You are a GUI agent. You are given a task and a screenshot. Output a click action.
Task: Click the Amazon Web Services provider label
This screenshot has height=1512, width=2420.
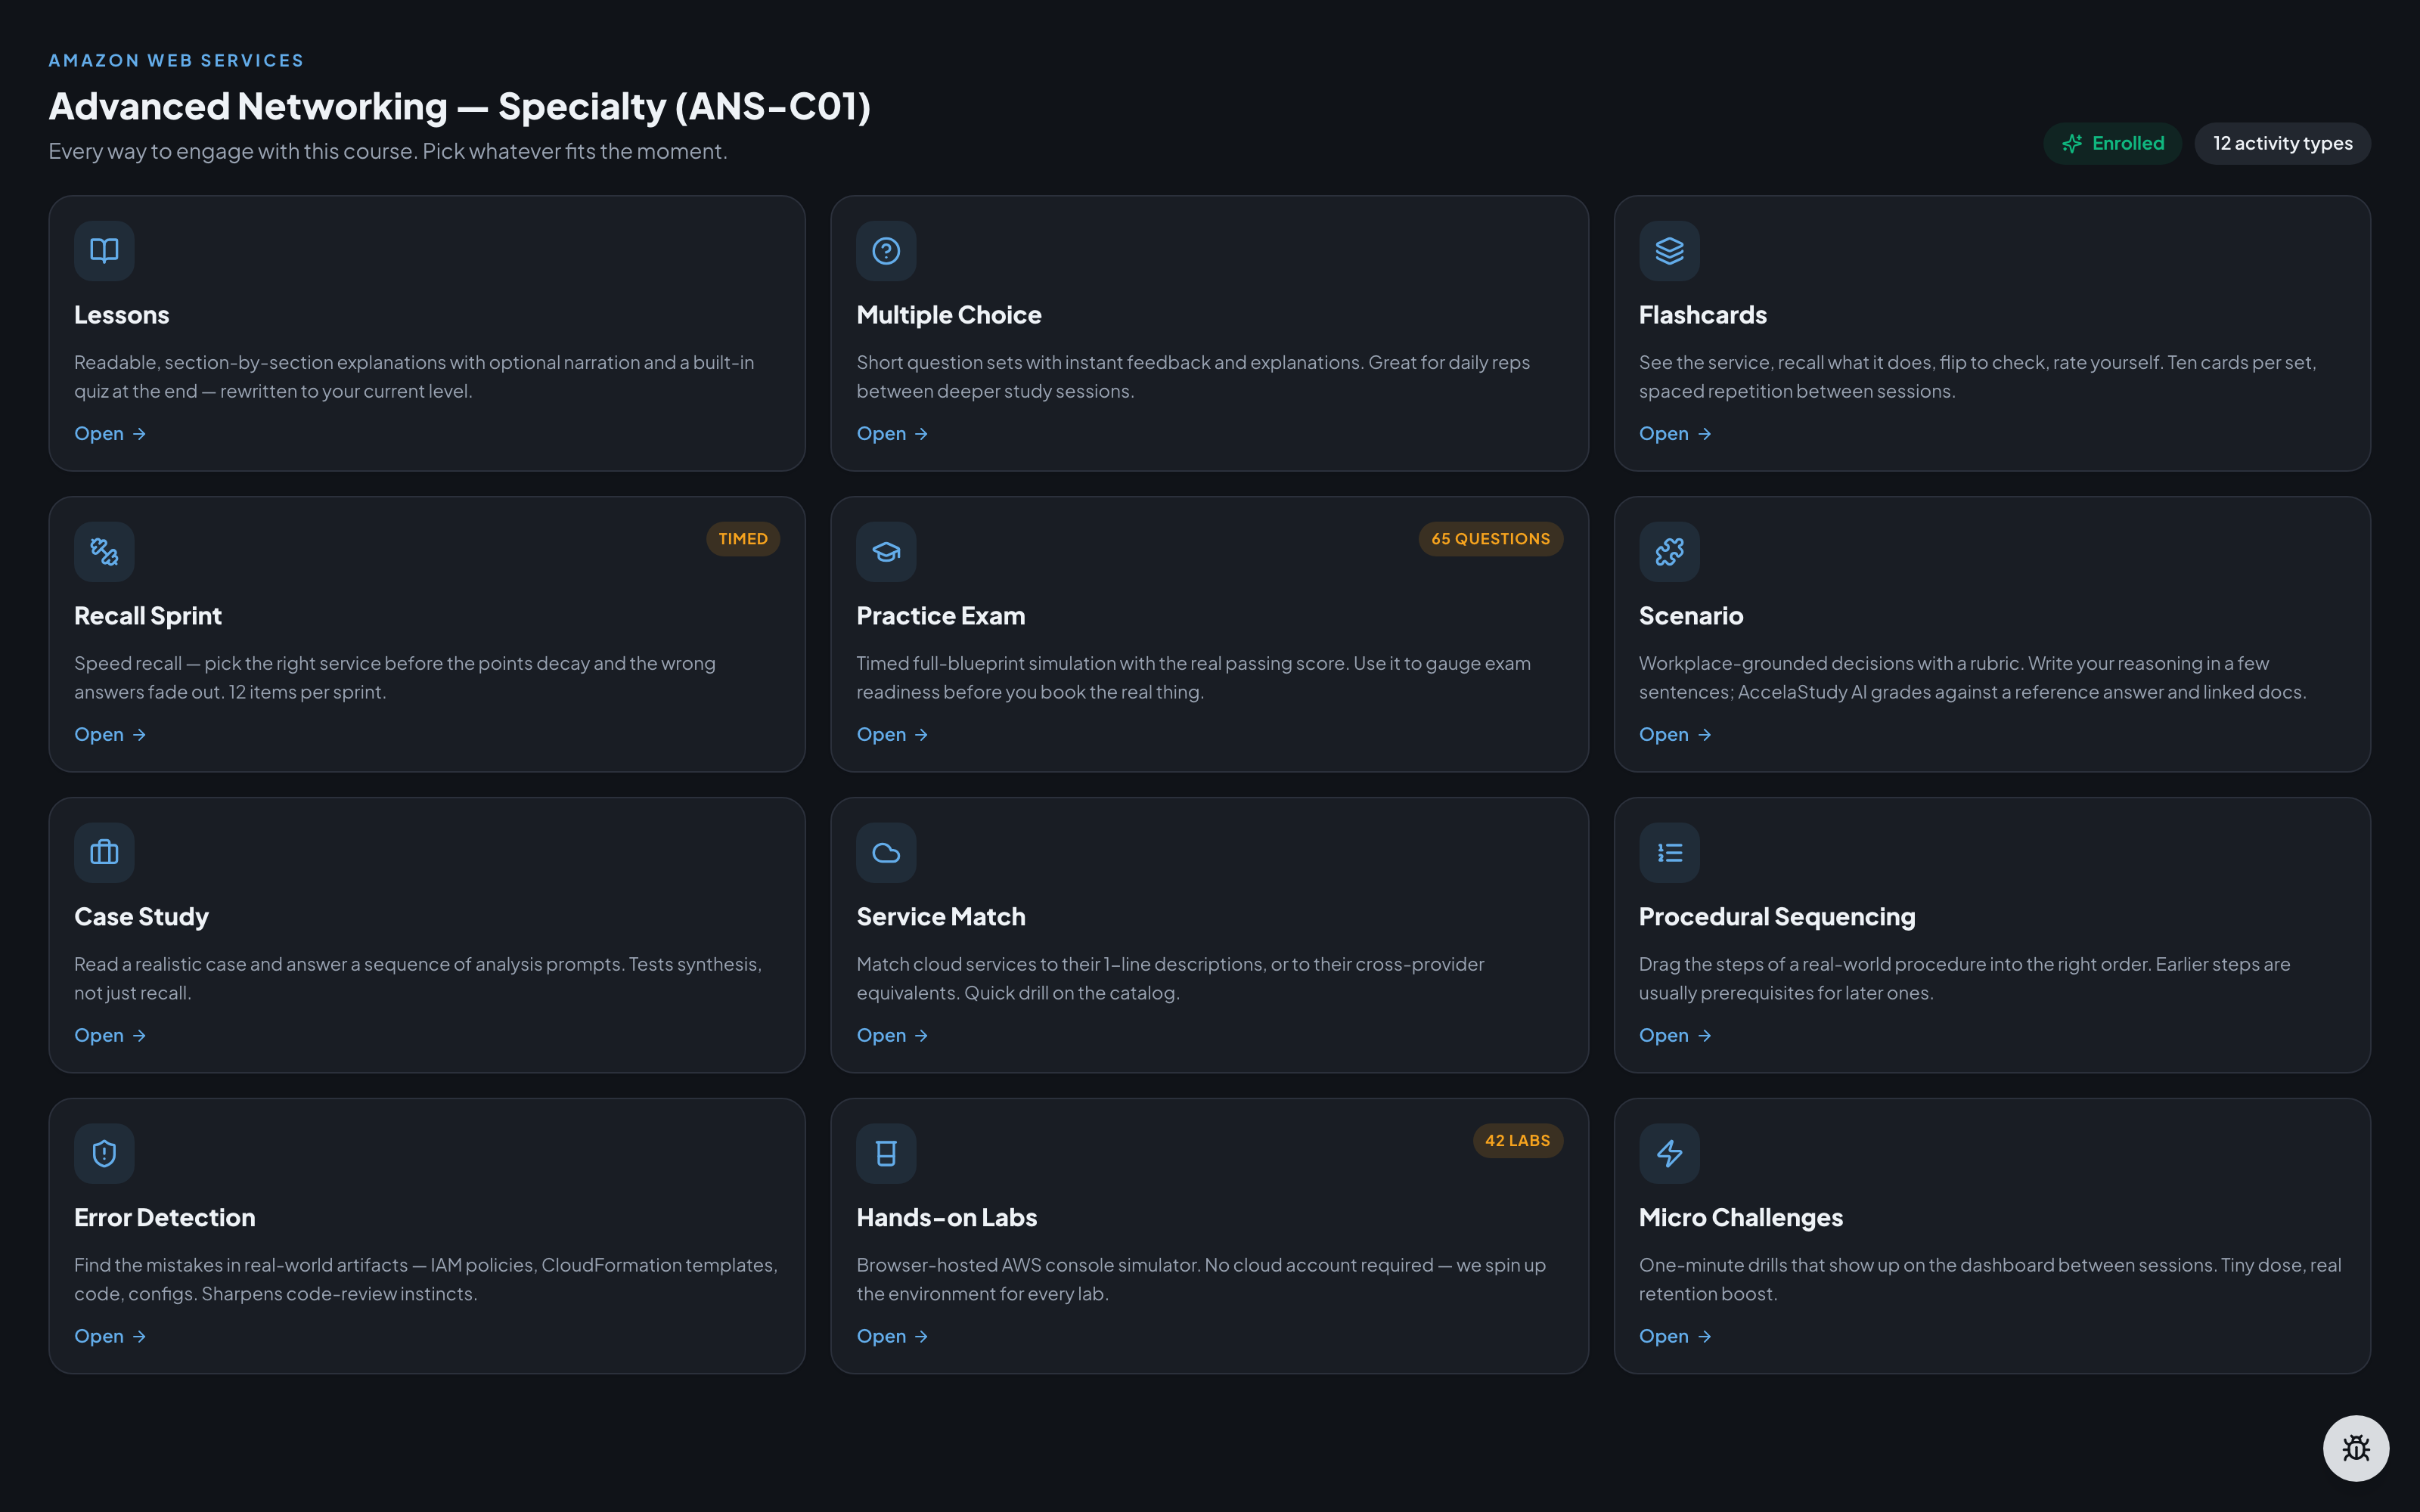[176, 61]
